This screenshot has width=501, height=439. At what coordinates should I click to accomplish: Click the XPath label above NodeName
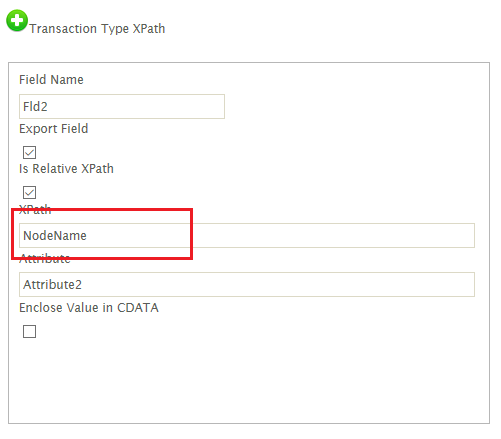35,209
